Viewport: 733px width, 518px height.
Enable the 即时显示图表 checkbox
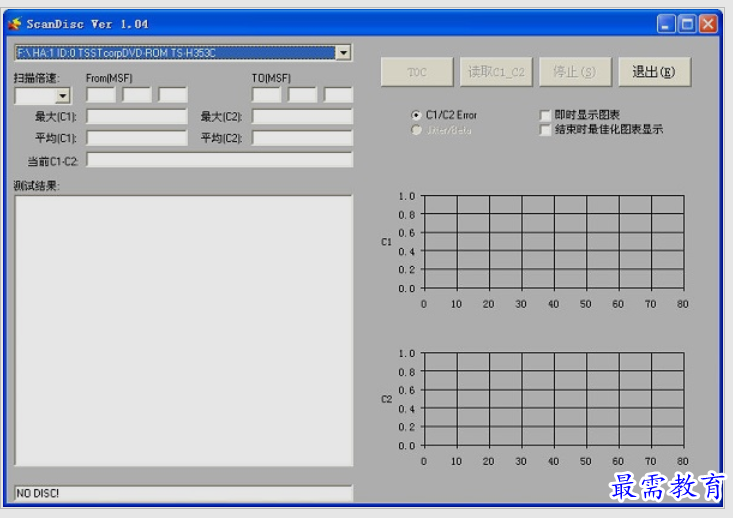(x=545, y=115)
